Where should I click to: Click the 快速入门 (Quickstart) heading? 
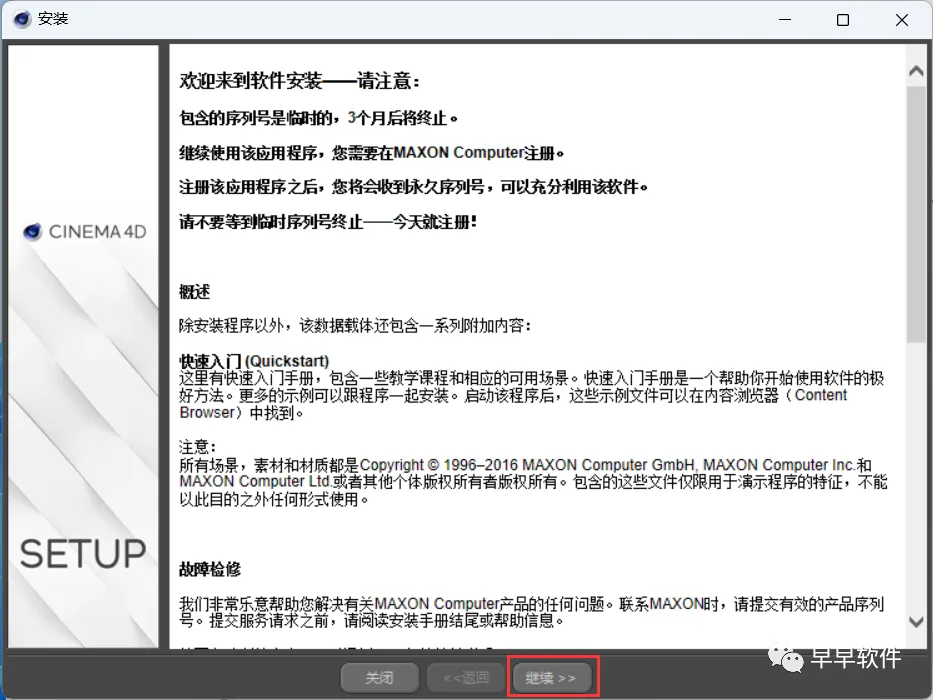coord(254,361)
